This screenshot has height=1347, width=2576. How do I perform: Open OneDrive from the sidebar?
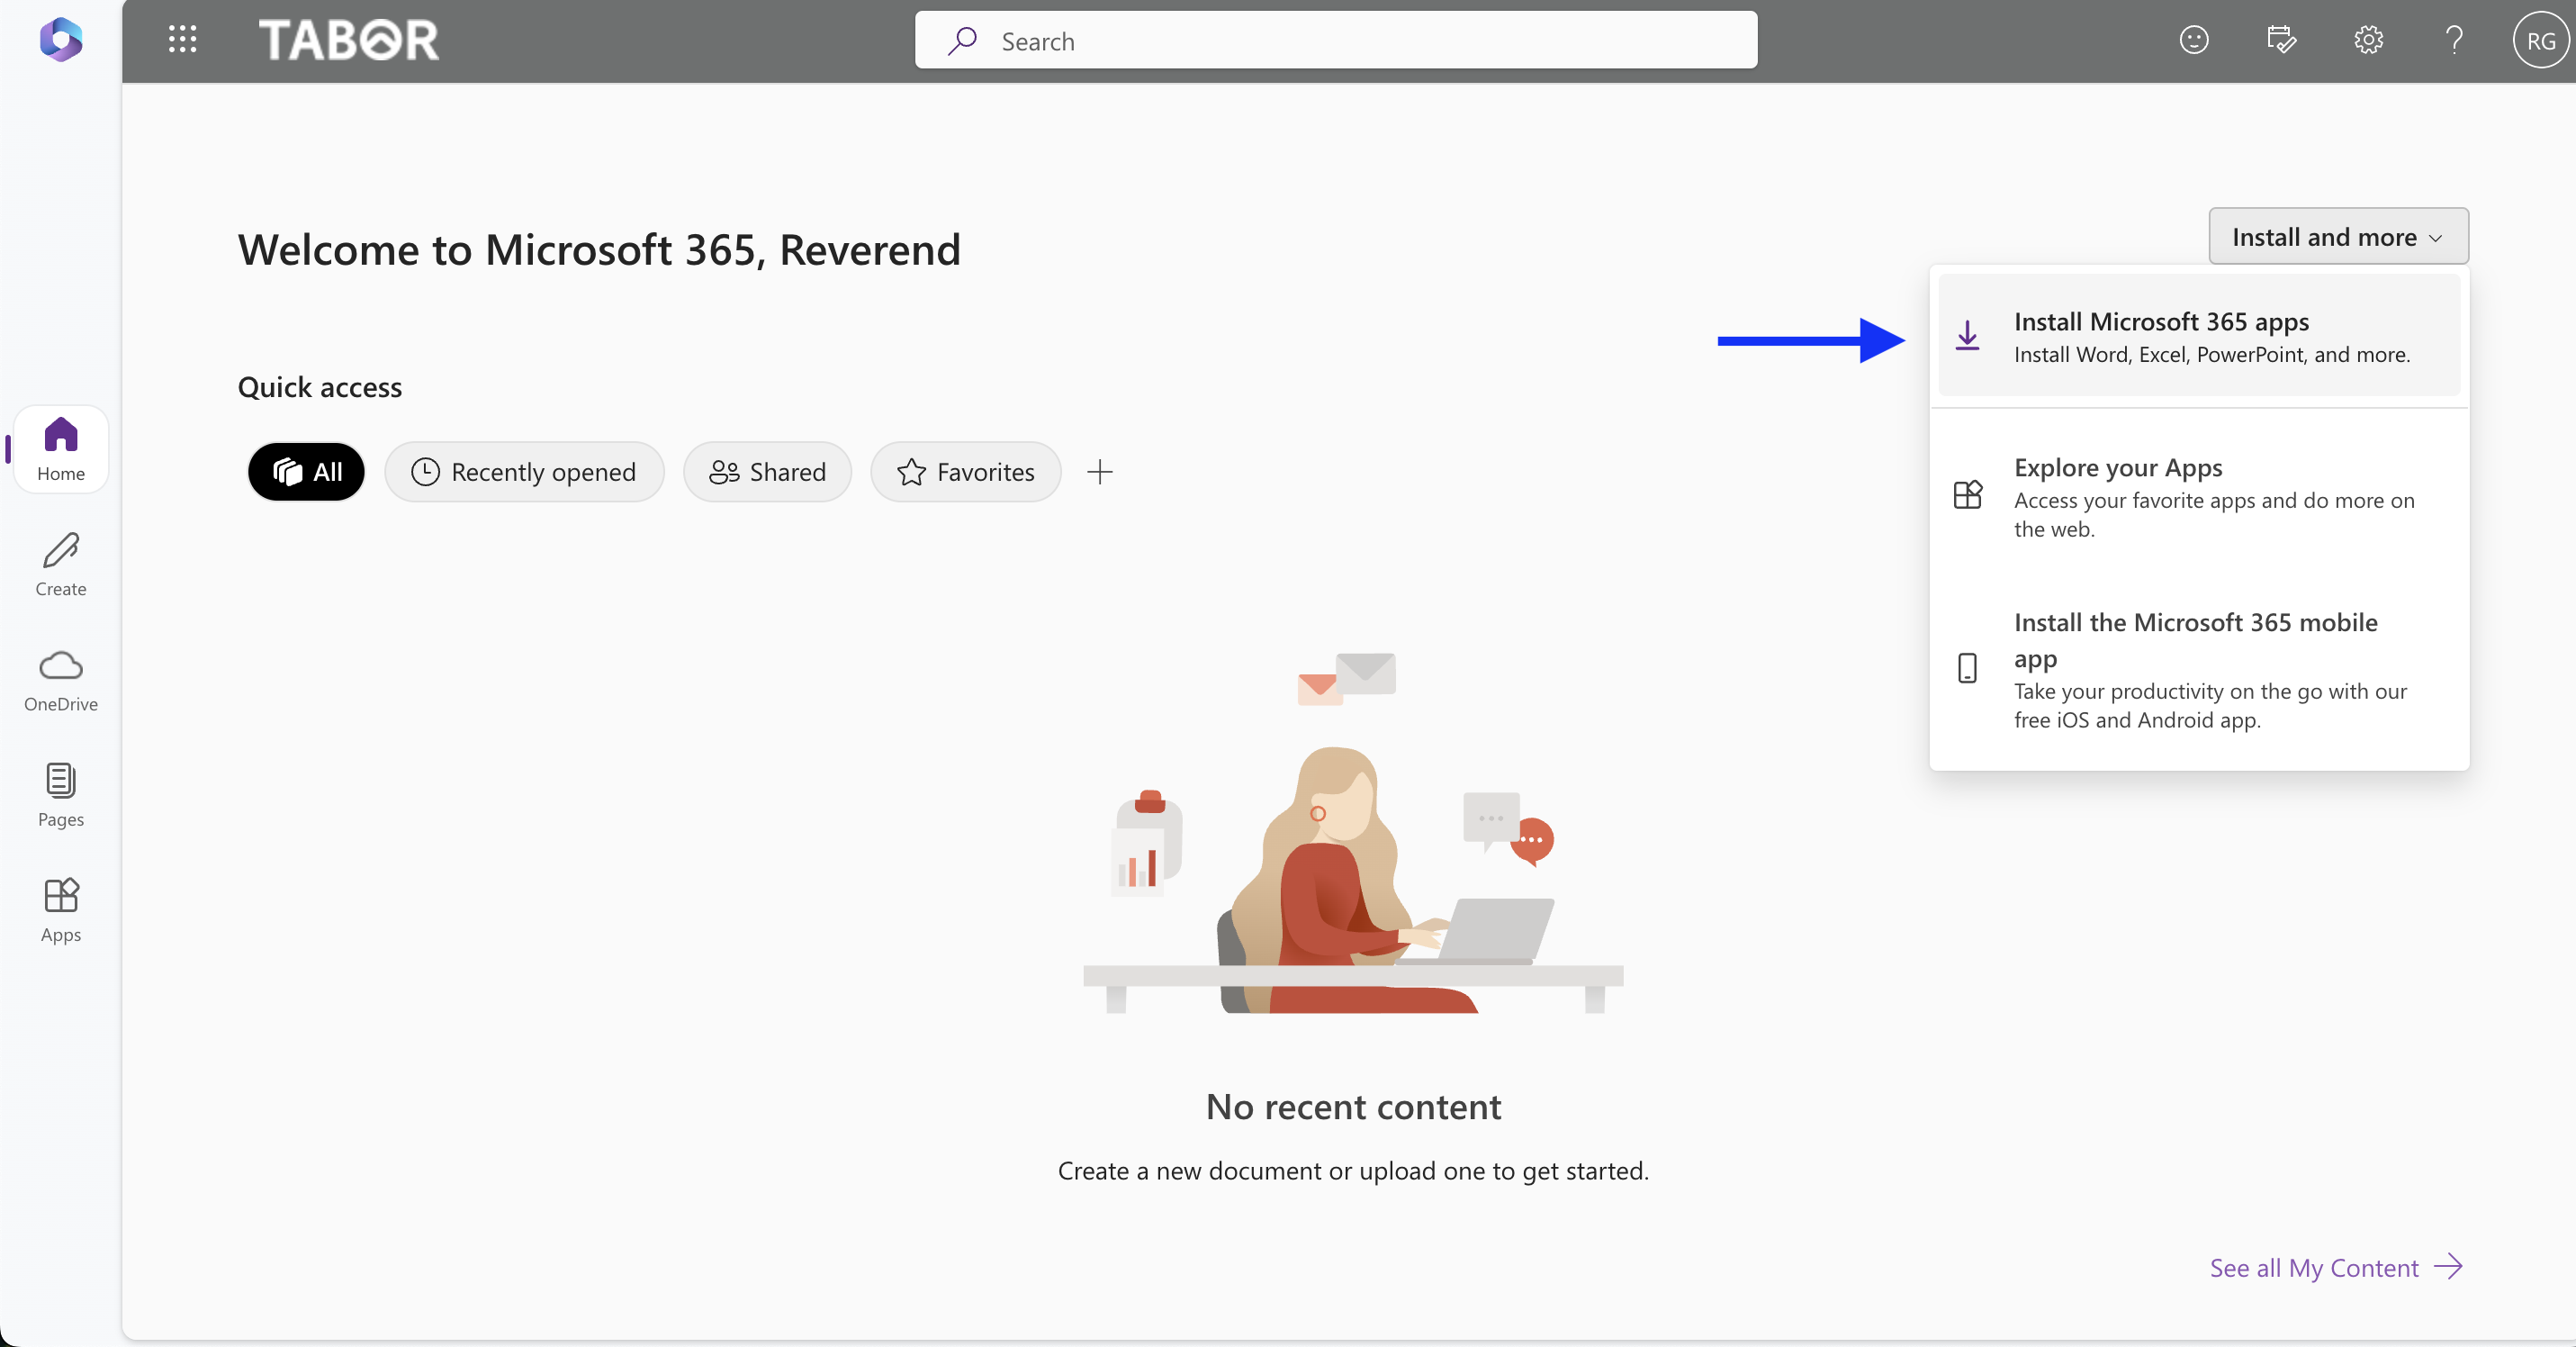(x=59, y=680)
